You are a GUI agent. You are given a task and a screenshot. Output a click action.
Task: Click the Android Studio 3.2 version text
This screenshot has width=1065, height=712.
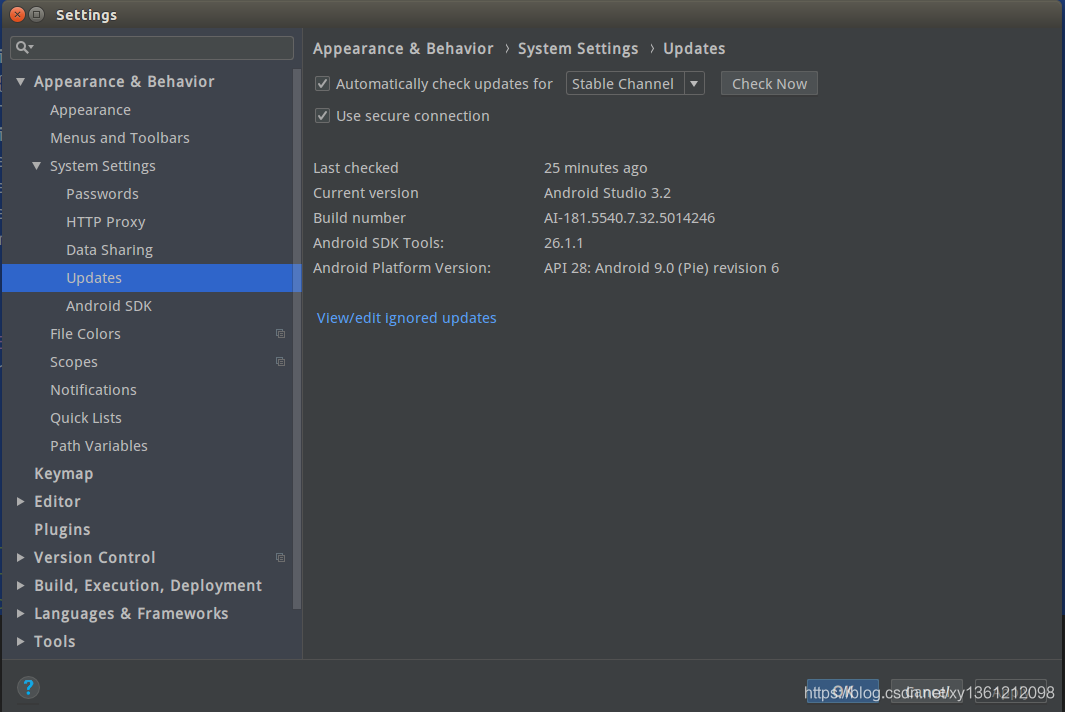(607, 193)
